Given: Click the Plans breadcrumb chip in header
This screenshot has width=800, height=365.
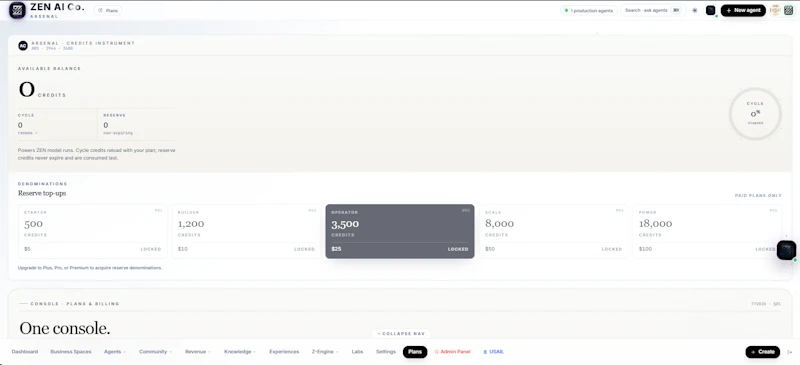Looking at the screenshot, I should pyautogui.click(x=108, y=10).
